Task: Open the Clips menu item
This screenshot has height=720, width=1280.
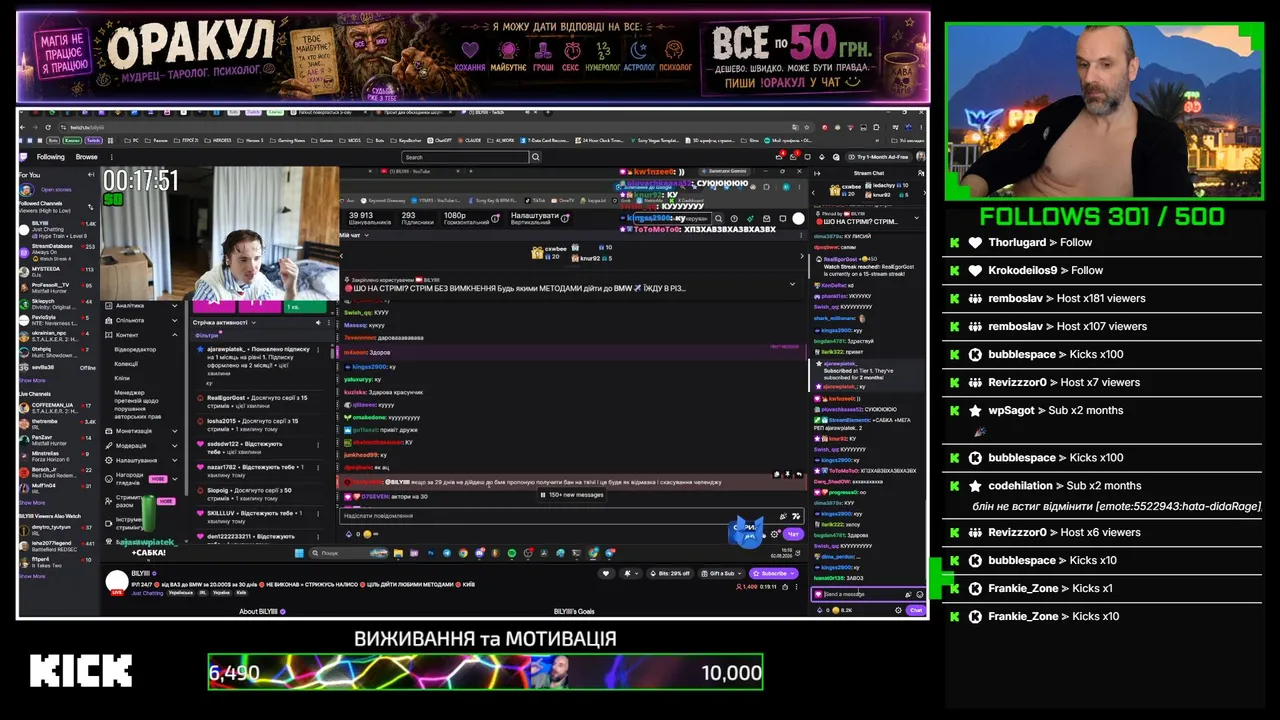Action: 122,378
